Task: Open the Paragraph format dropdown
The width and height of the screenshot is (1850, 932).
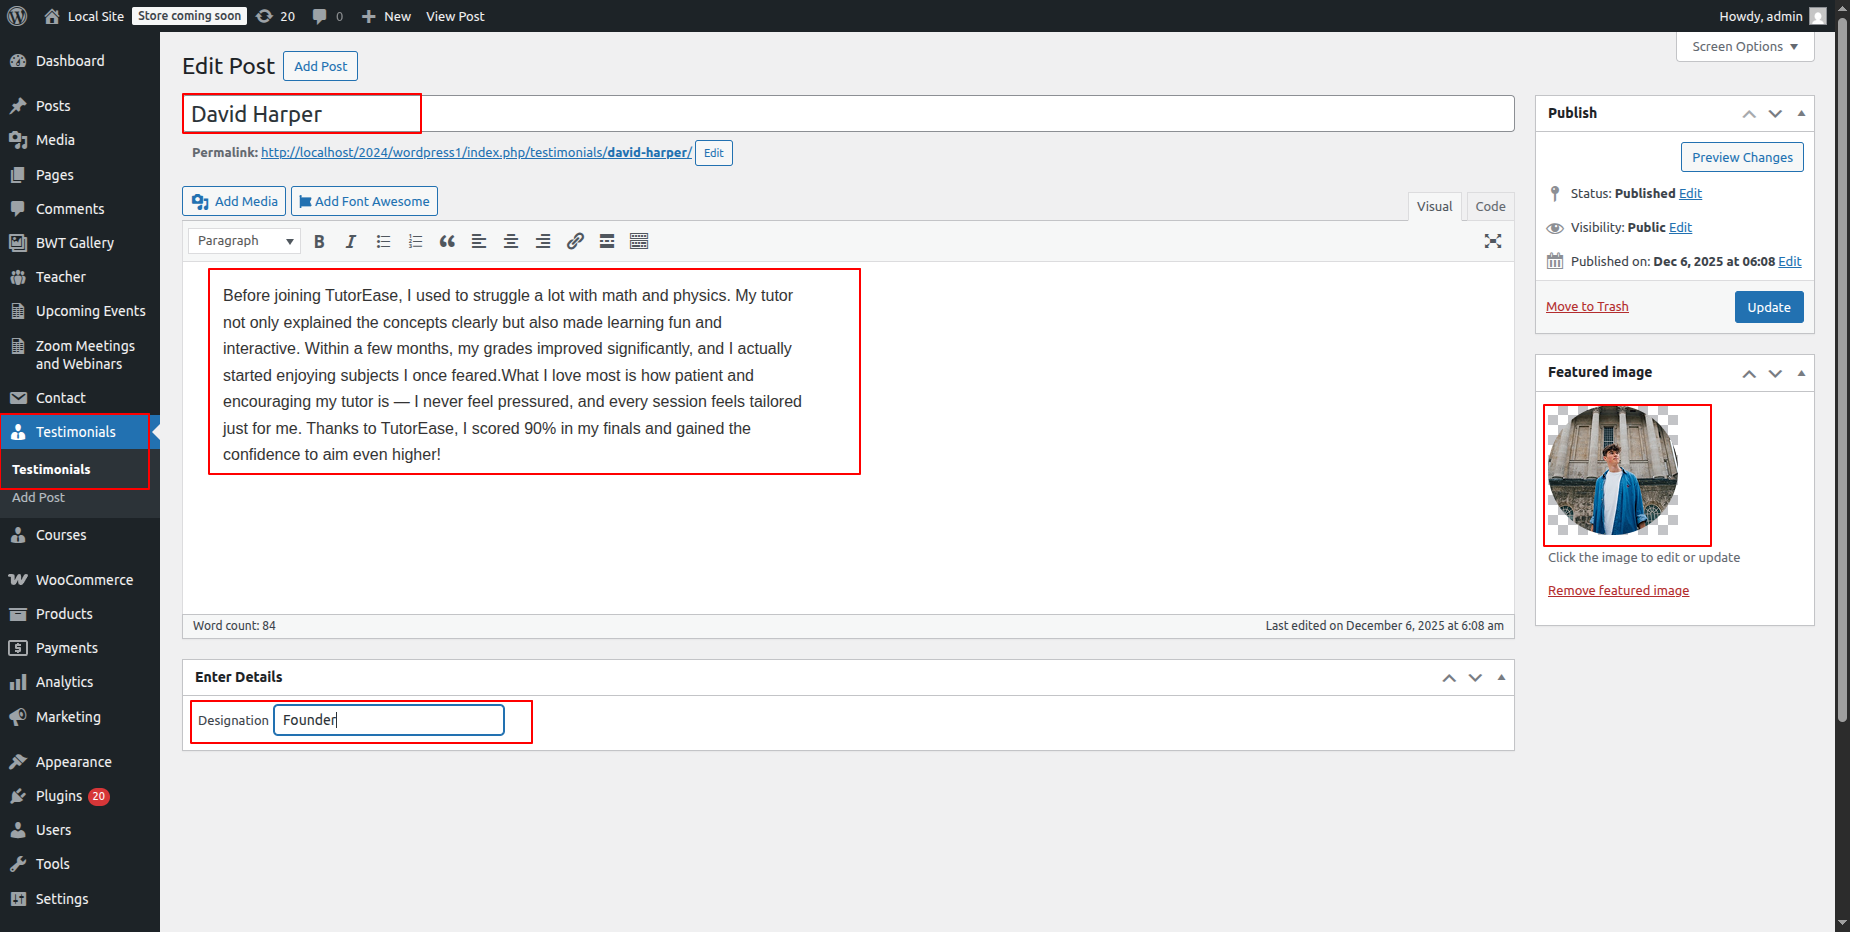Action: tap(244, 241)
